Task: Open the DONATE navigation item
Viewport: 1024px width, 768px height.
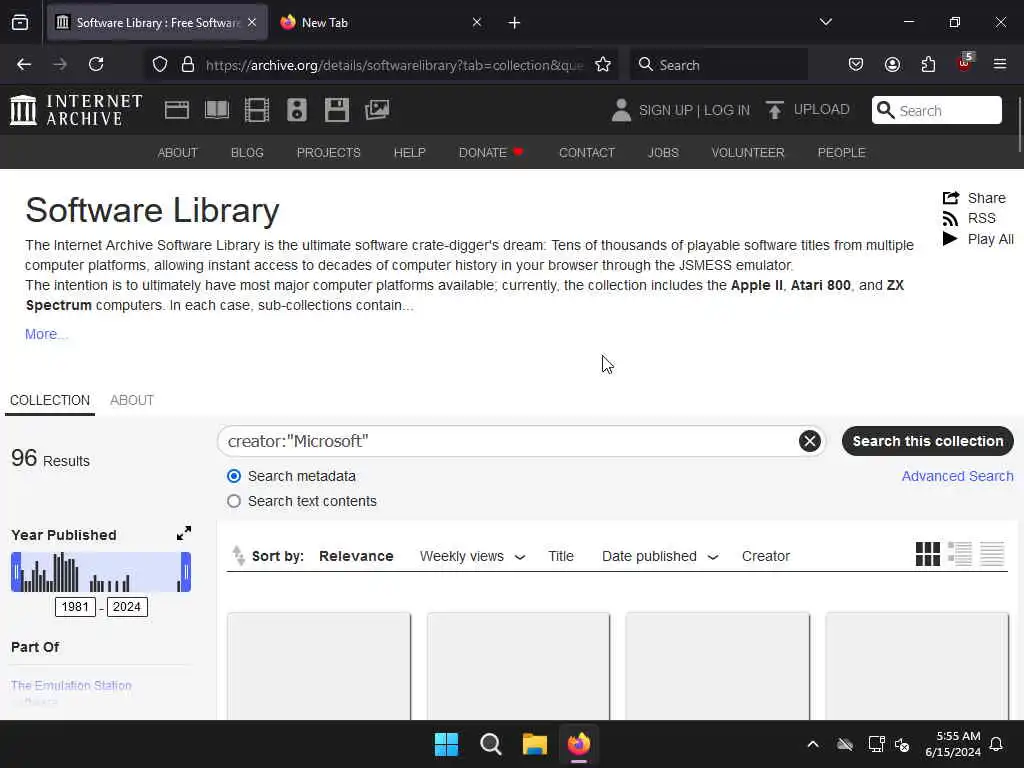Action: click(x=491, y=152)
